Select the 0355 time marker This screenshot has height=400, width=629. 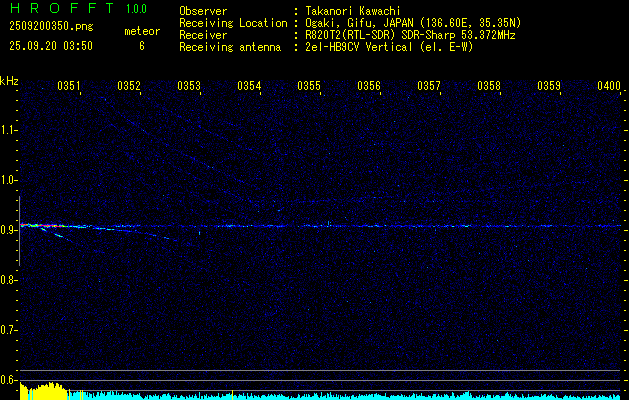(x=309, y=87)
